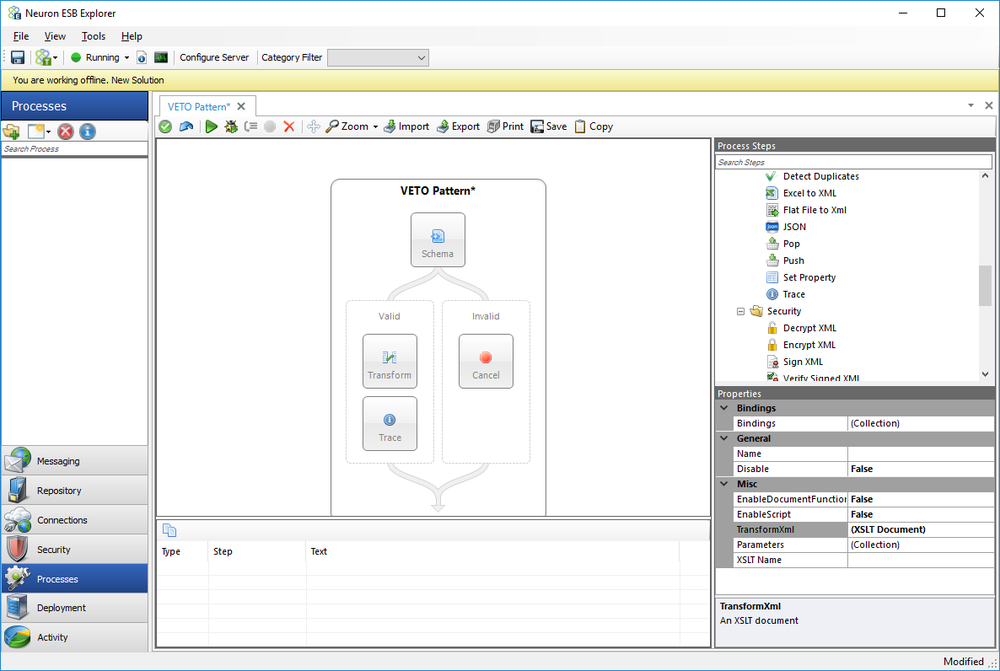1000x671 pixels.
Task: Click the Process Steps vertical scrollbar thumb
Action: point(985,285)
